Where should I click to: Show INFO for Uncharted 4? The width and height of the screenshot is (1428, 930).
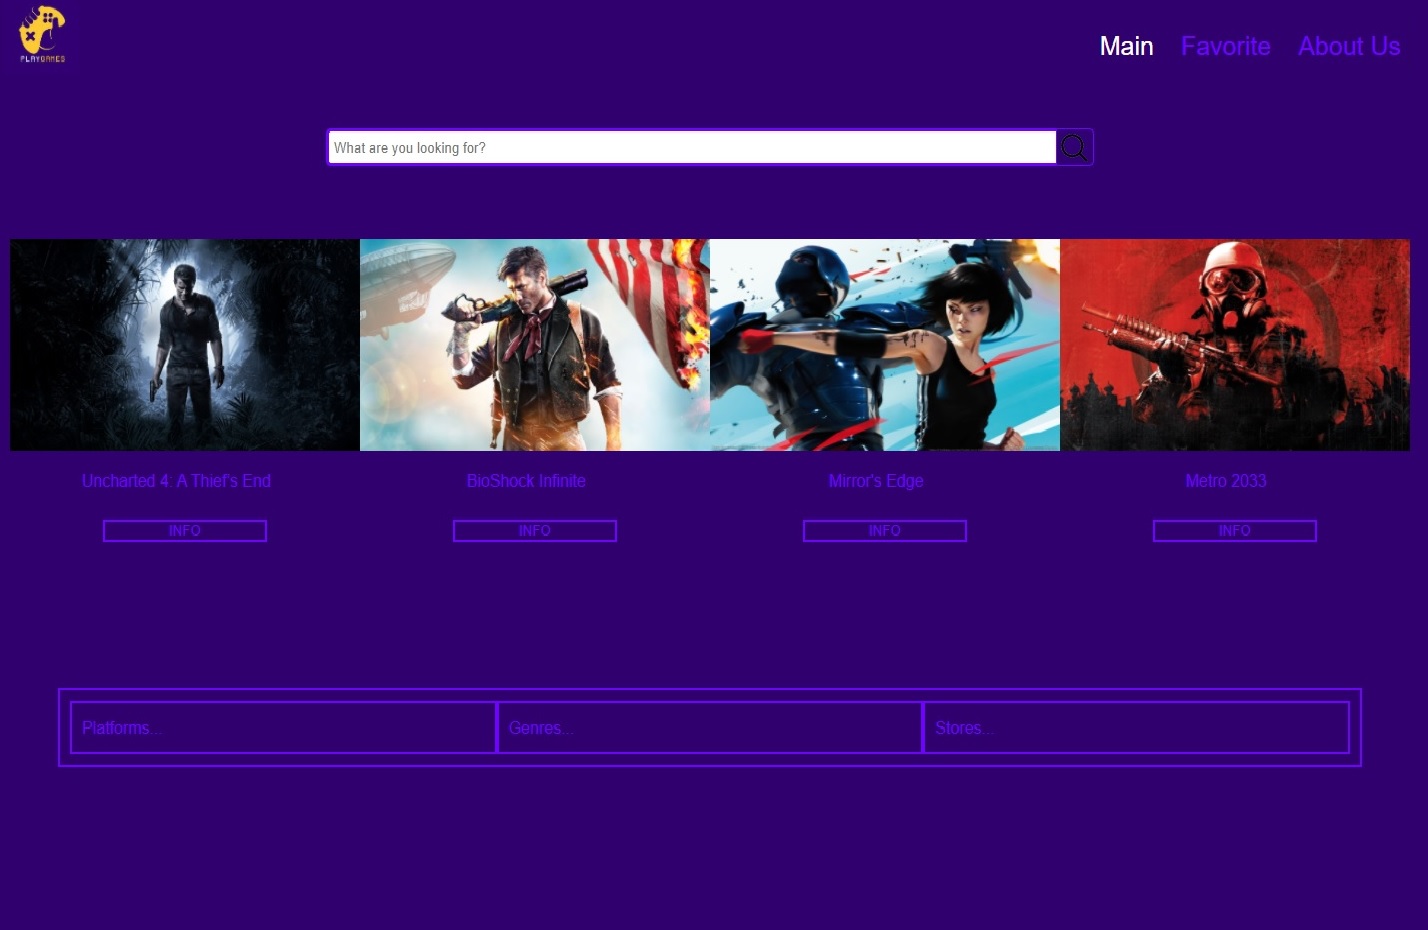pos(185,531)
